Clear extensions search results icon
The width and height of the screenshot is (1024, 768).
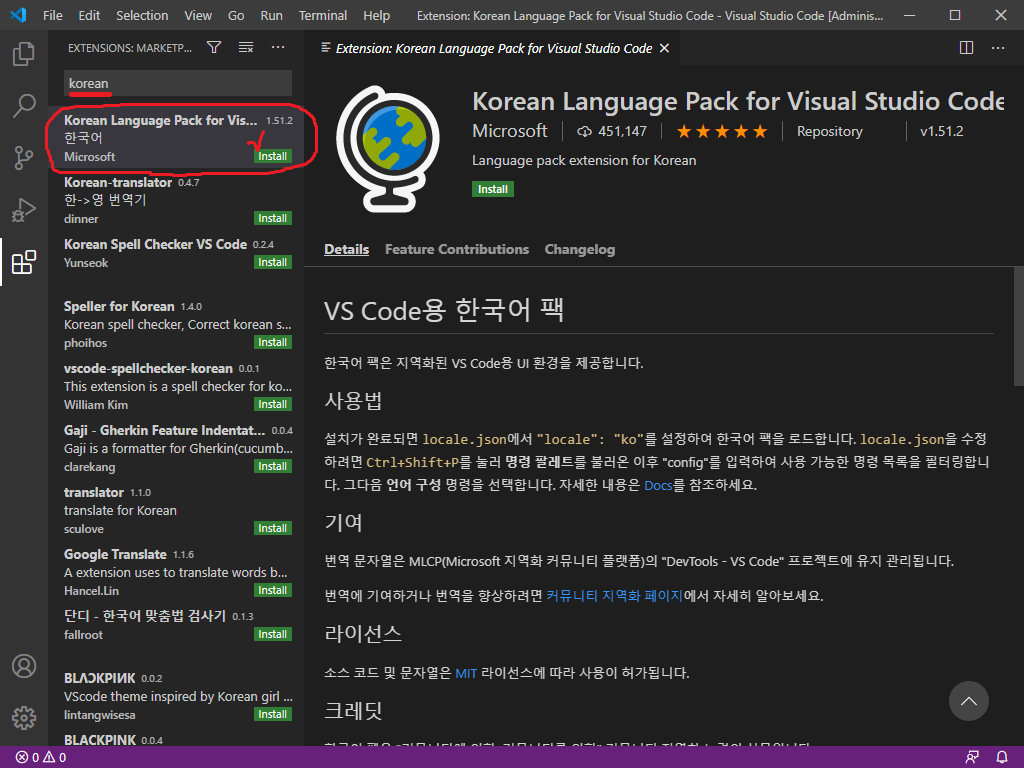[x=246, y=47]
